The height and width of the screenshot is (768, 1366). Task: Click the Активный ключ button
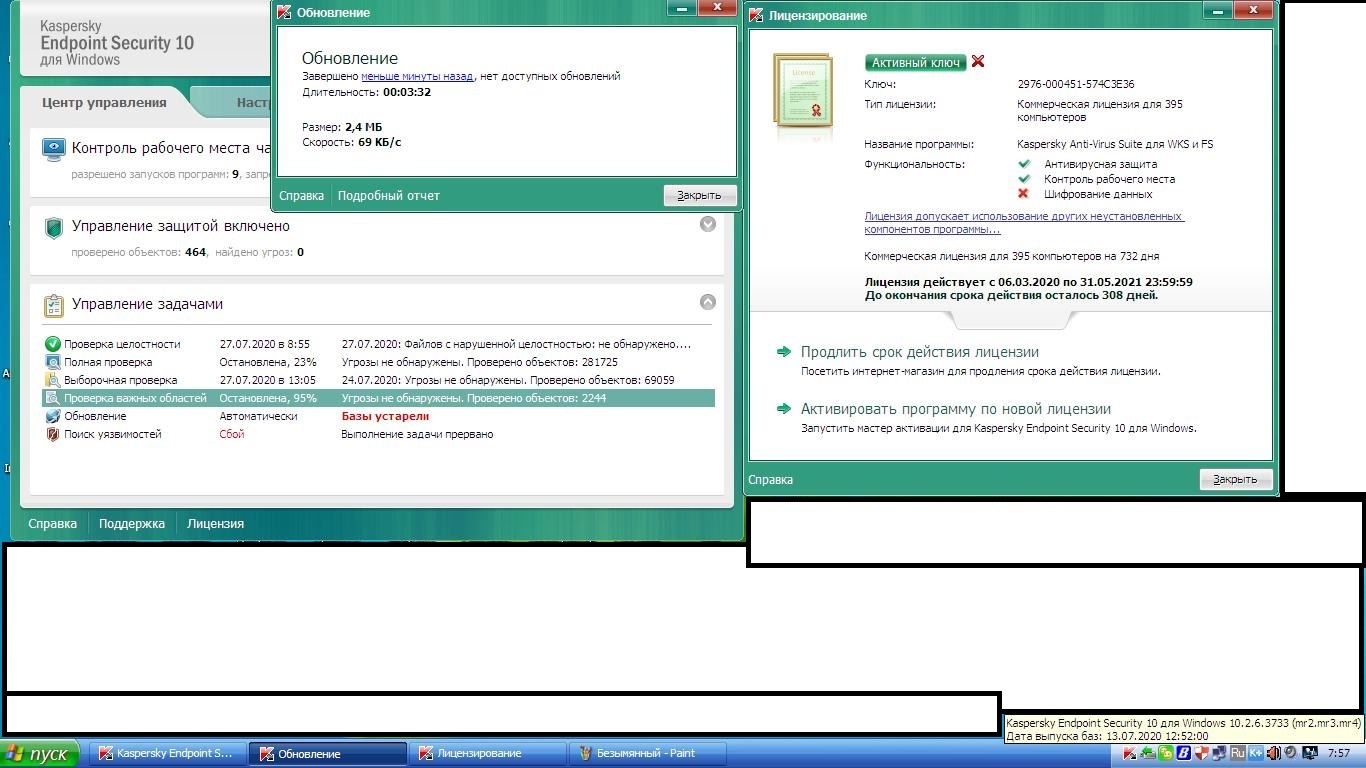(916, 62)
